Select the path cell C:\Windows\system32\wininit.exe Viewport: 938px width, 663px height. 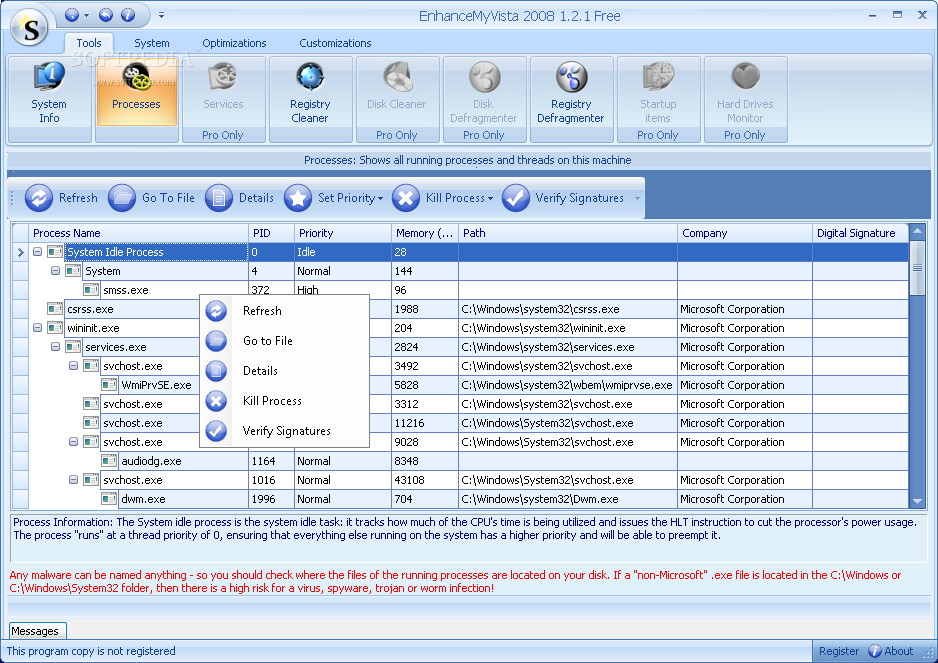point(568,328)
